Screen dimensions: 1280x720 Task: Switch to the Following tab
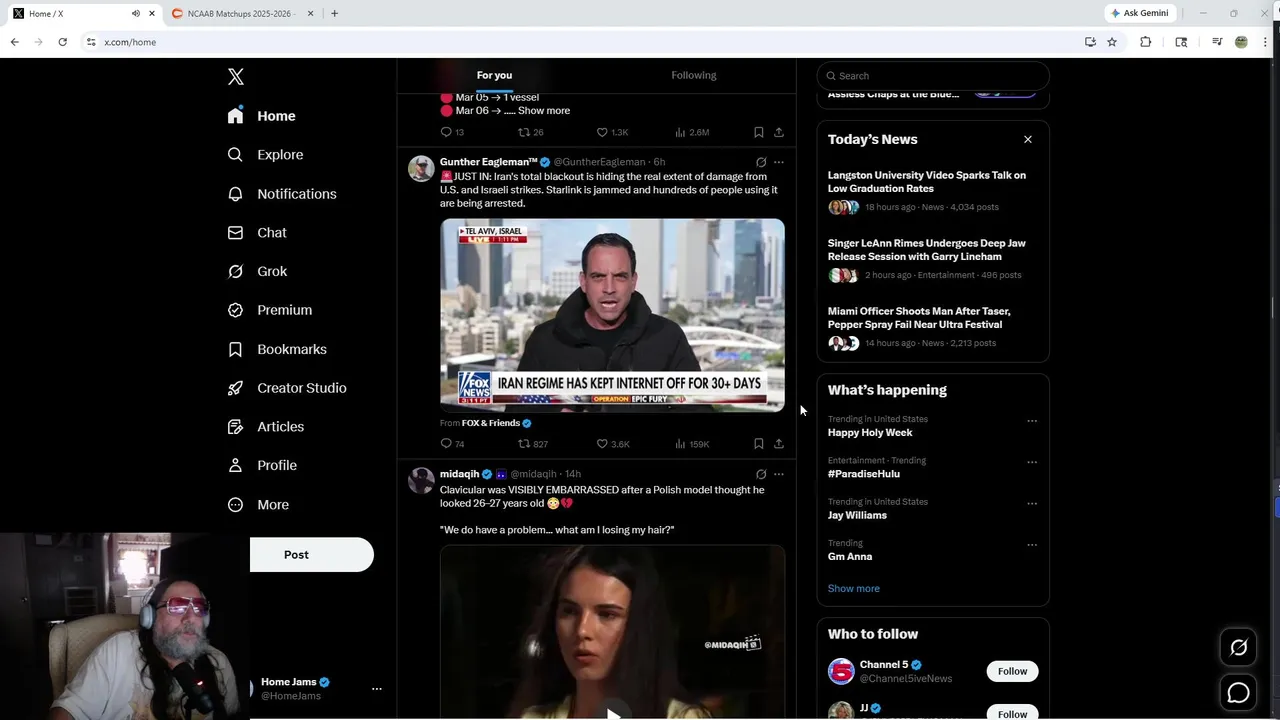click(x=694, y=75)
